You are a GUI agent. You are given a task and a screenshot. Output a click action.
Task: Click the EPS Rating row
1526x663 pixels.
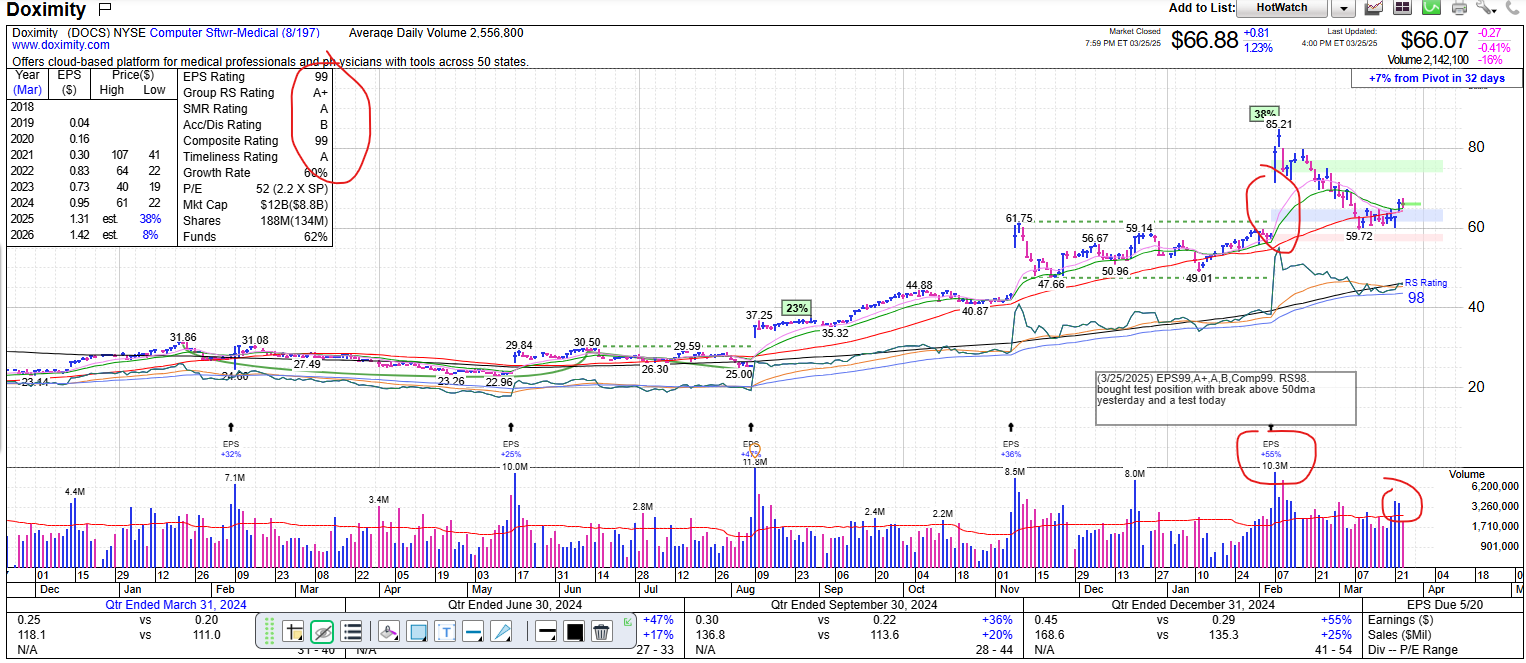click(256, 77)
